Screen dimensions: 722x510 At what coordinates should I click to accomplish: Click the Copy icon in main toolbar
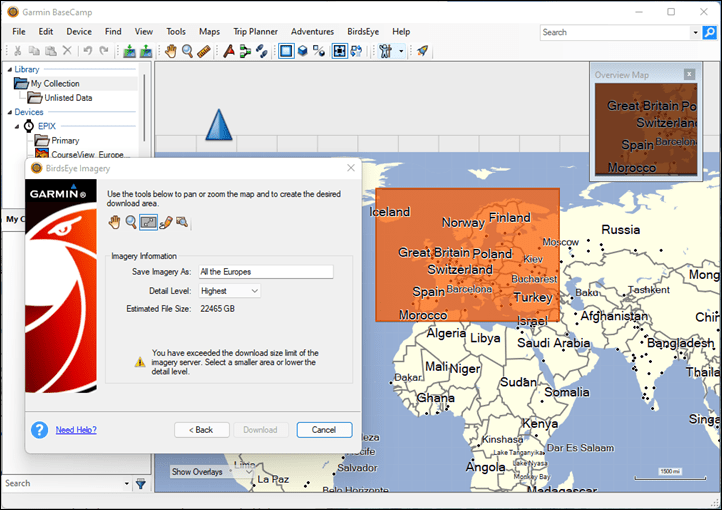point(34,51)
